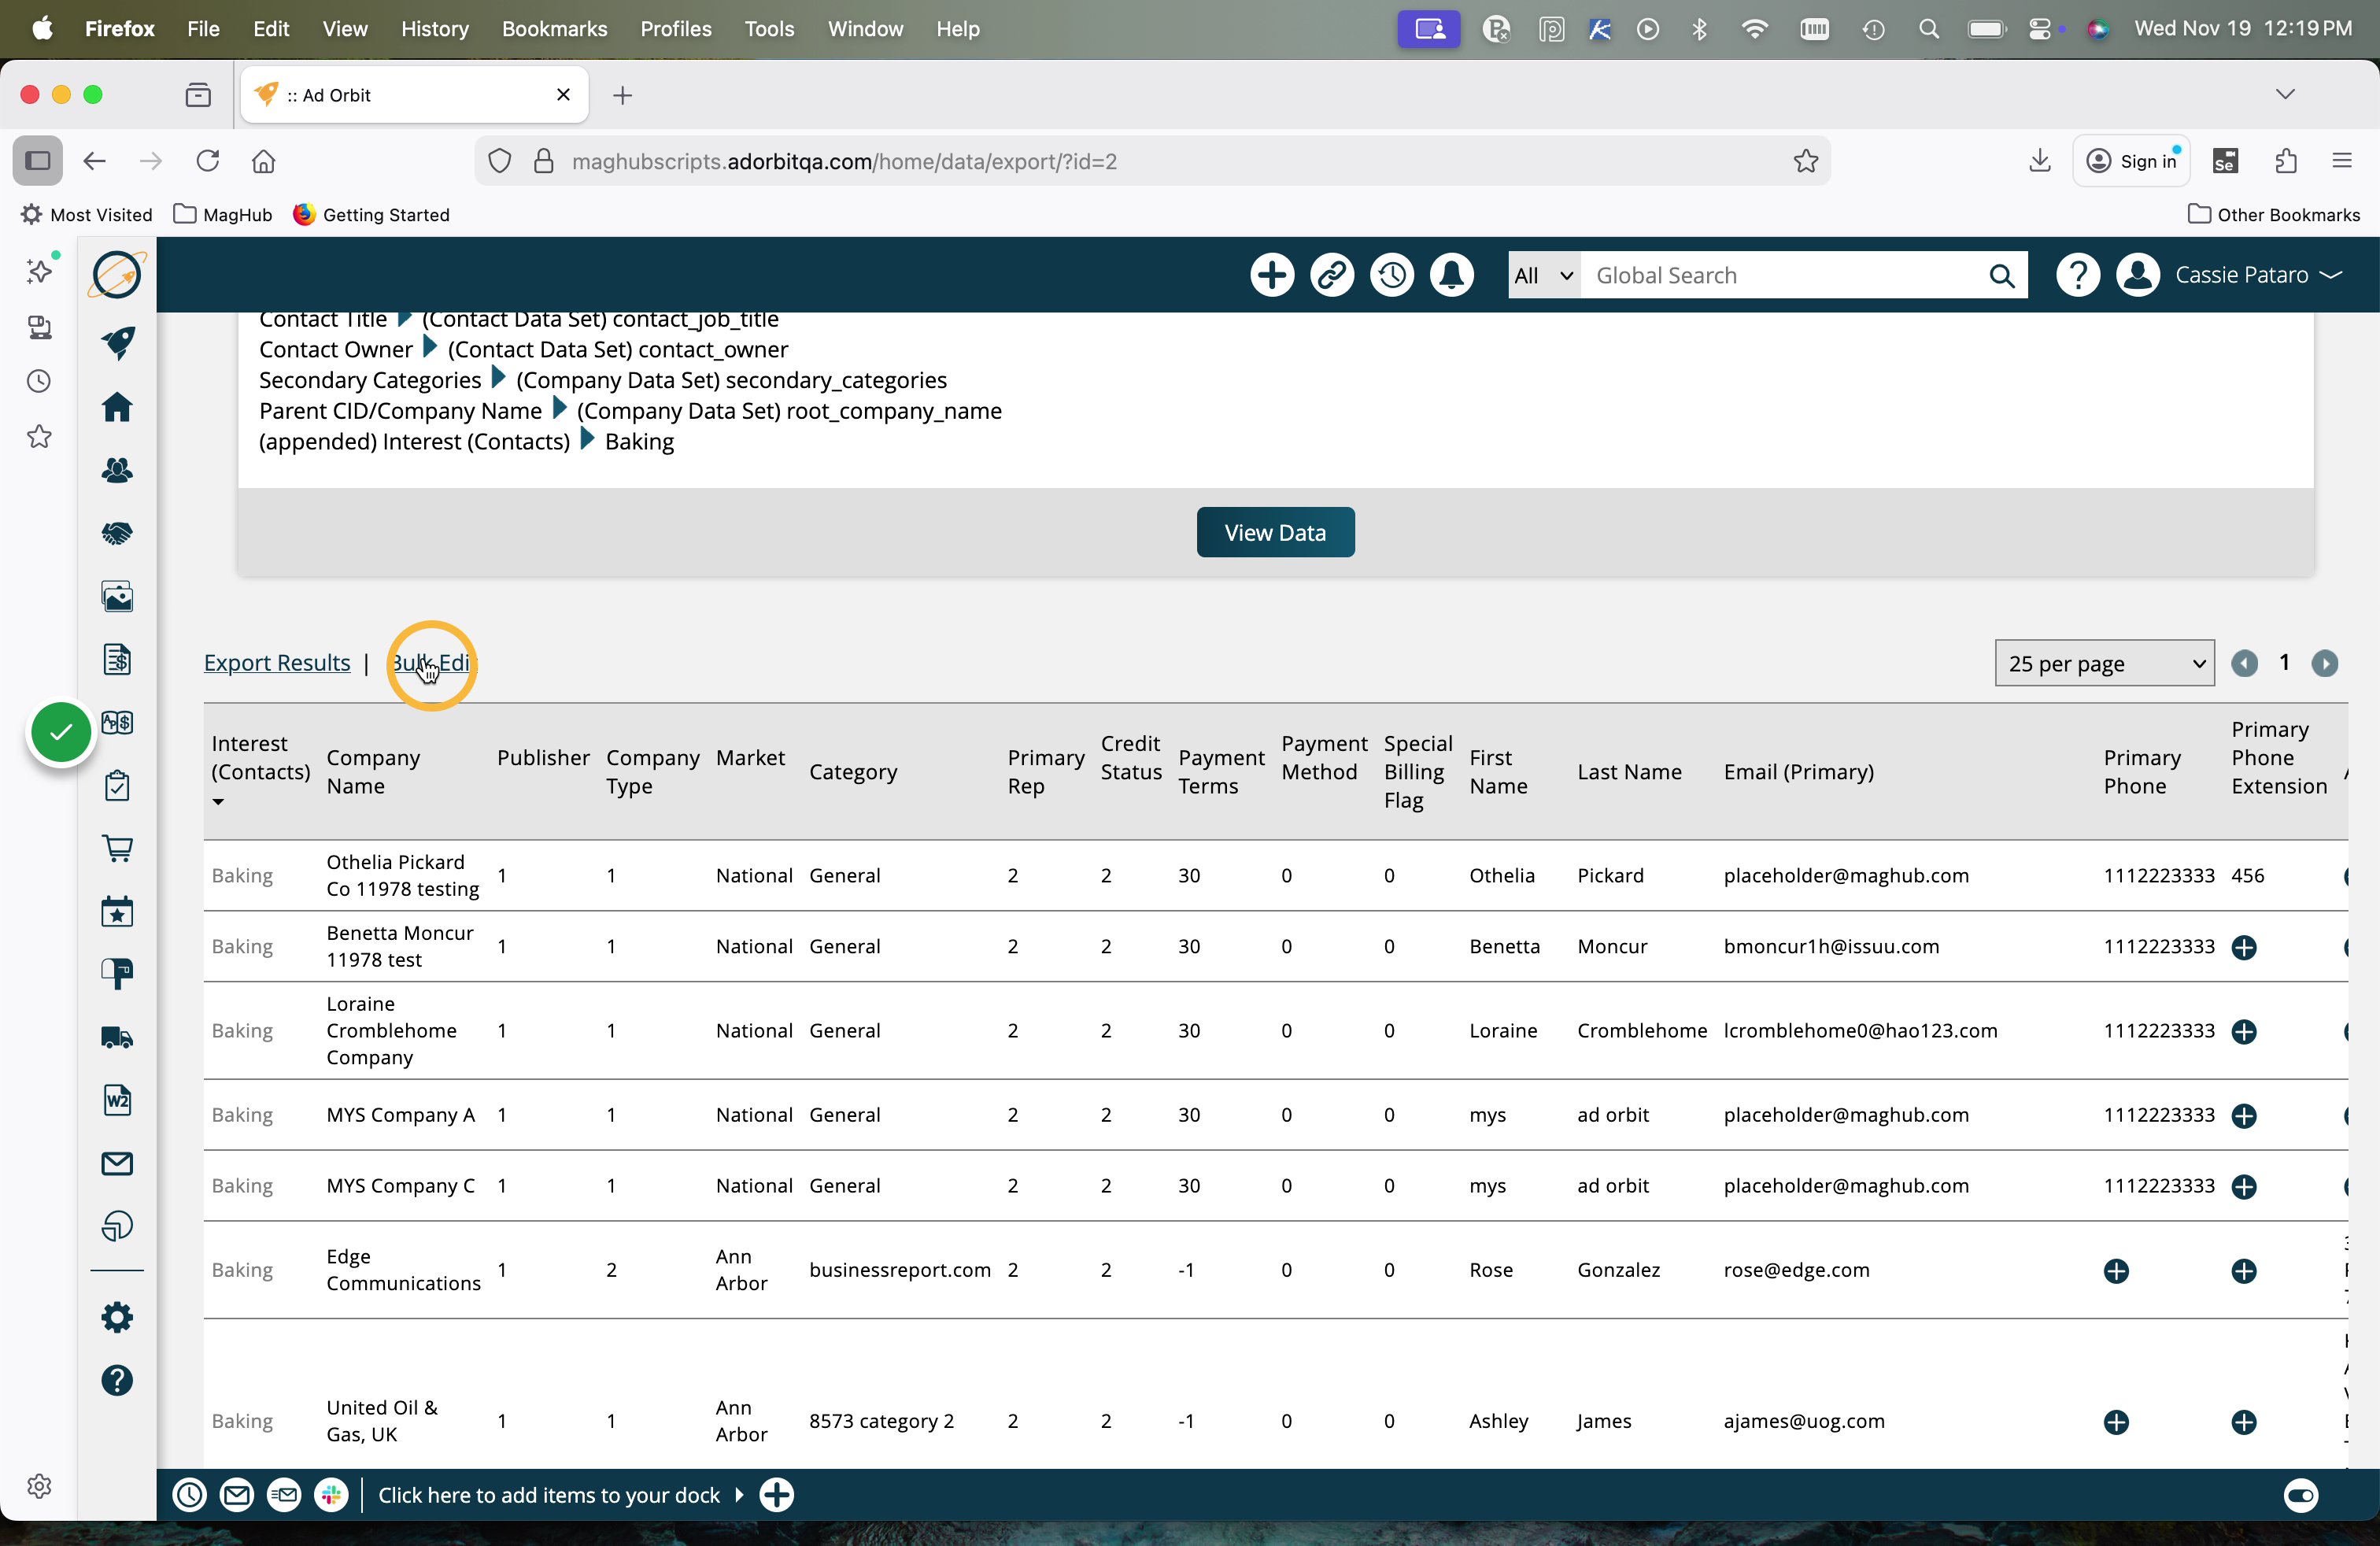This screenshot has height=1546, width=2380.
Task: Open the recent history clock icon in header
Action: click(1391, 275)
